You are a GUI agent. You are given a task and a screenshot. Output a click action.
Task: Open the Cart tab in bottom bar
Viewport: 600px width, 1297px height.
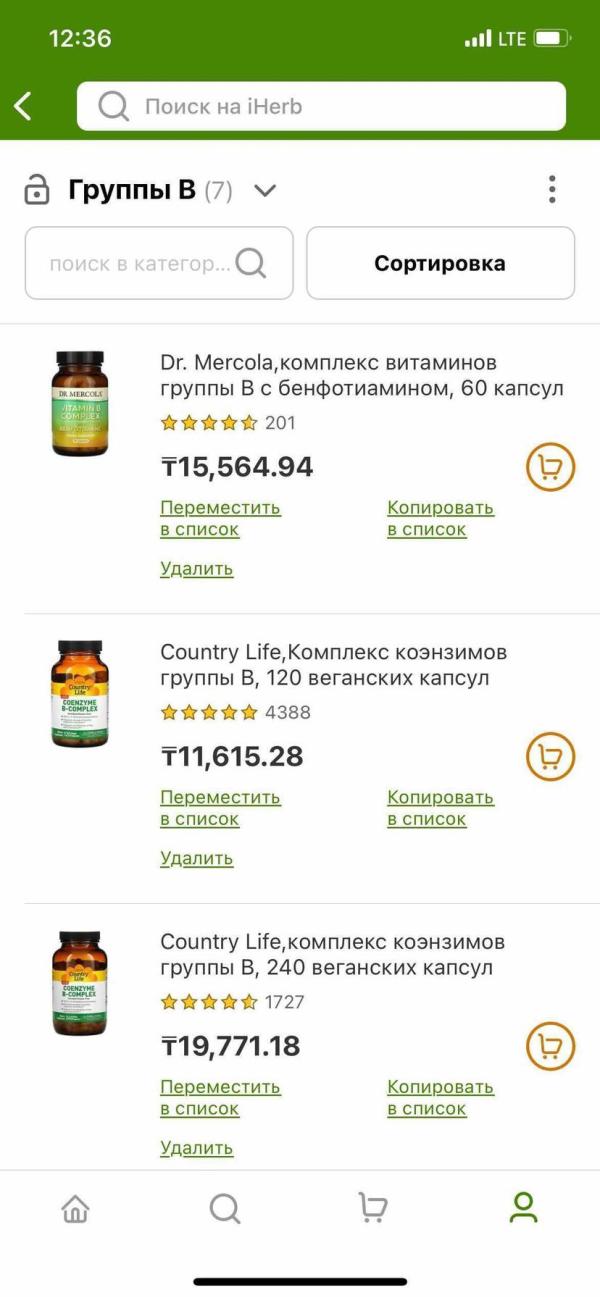(373, 1209)
